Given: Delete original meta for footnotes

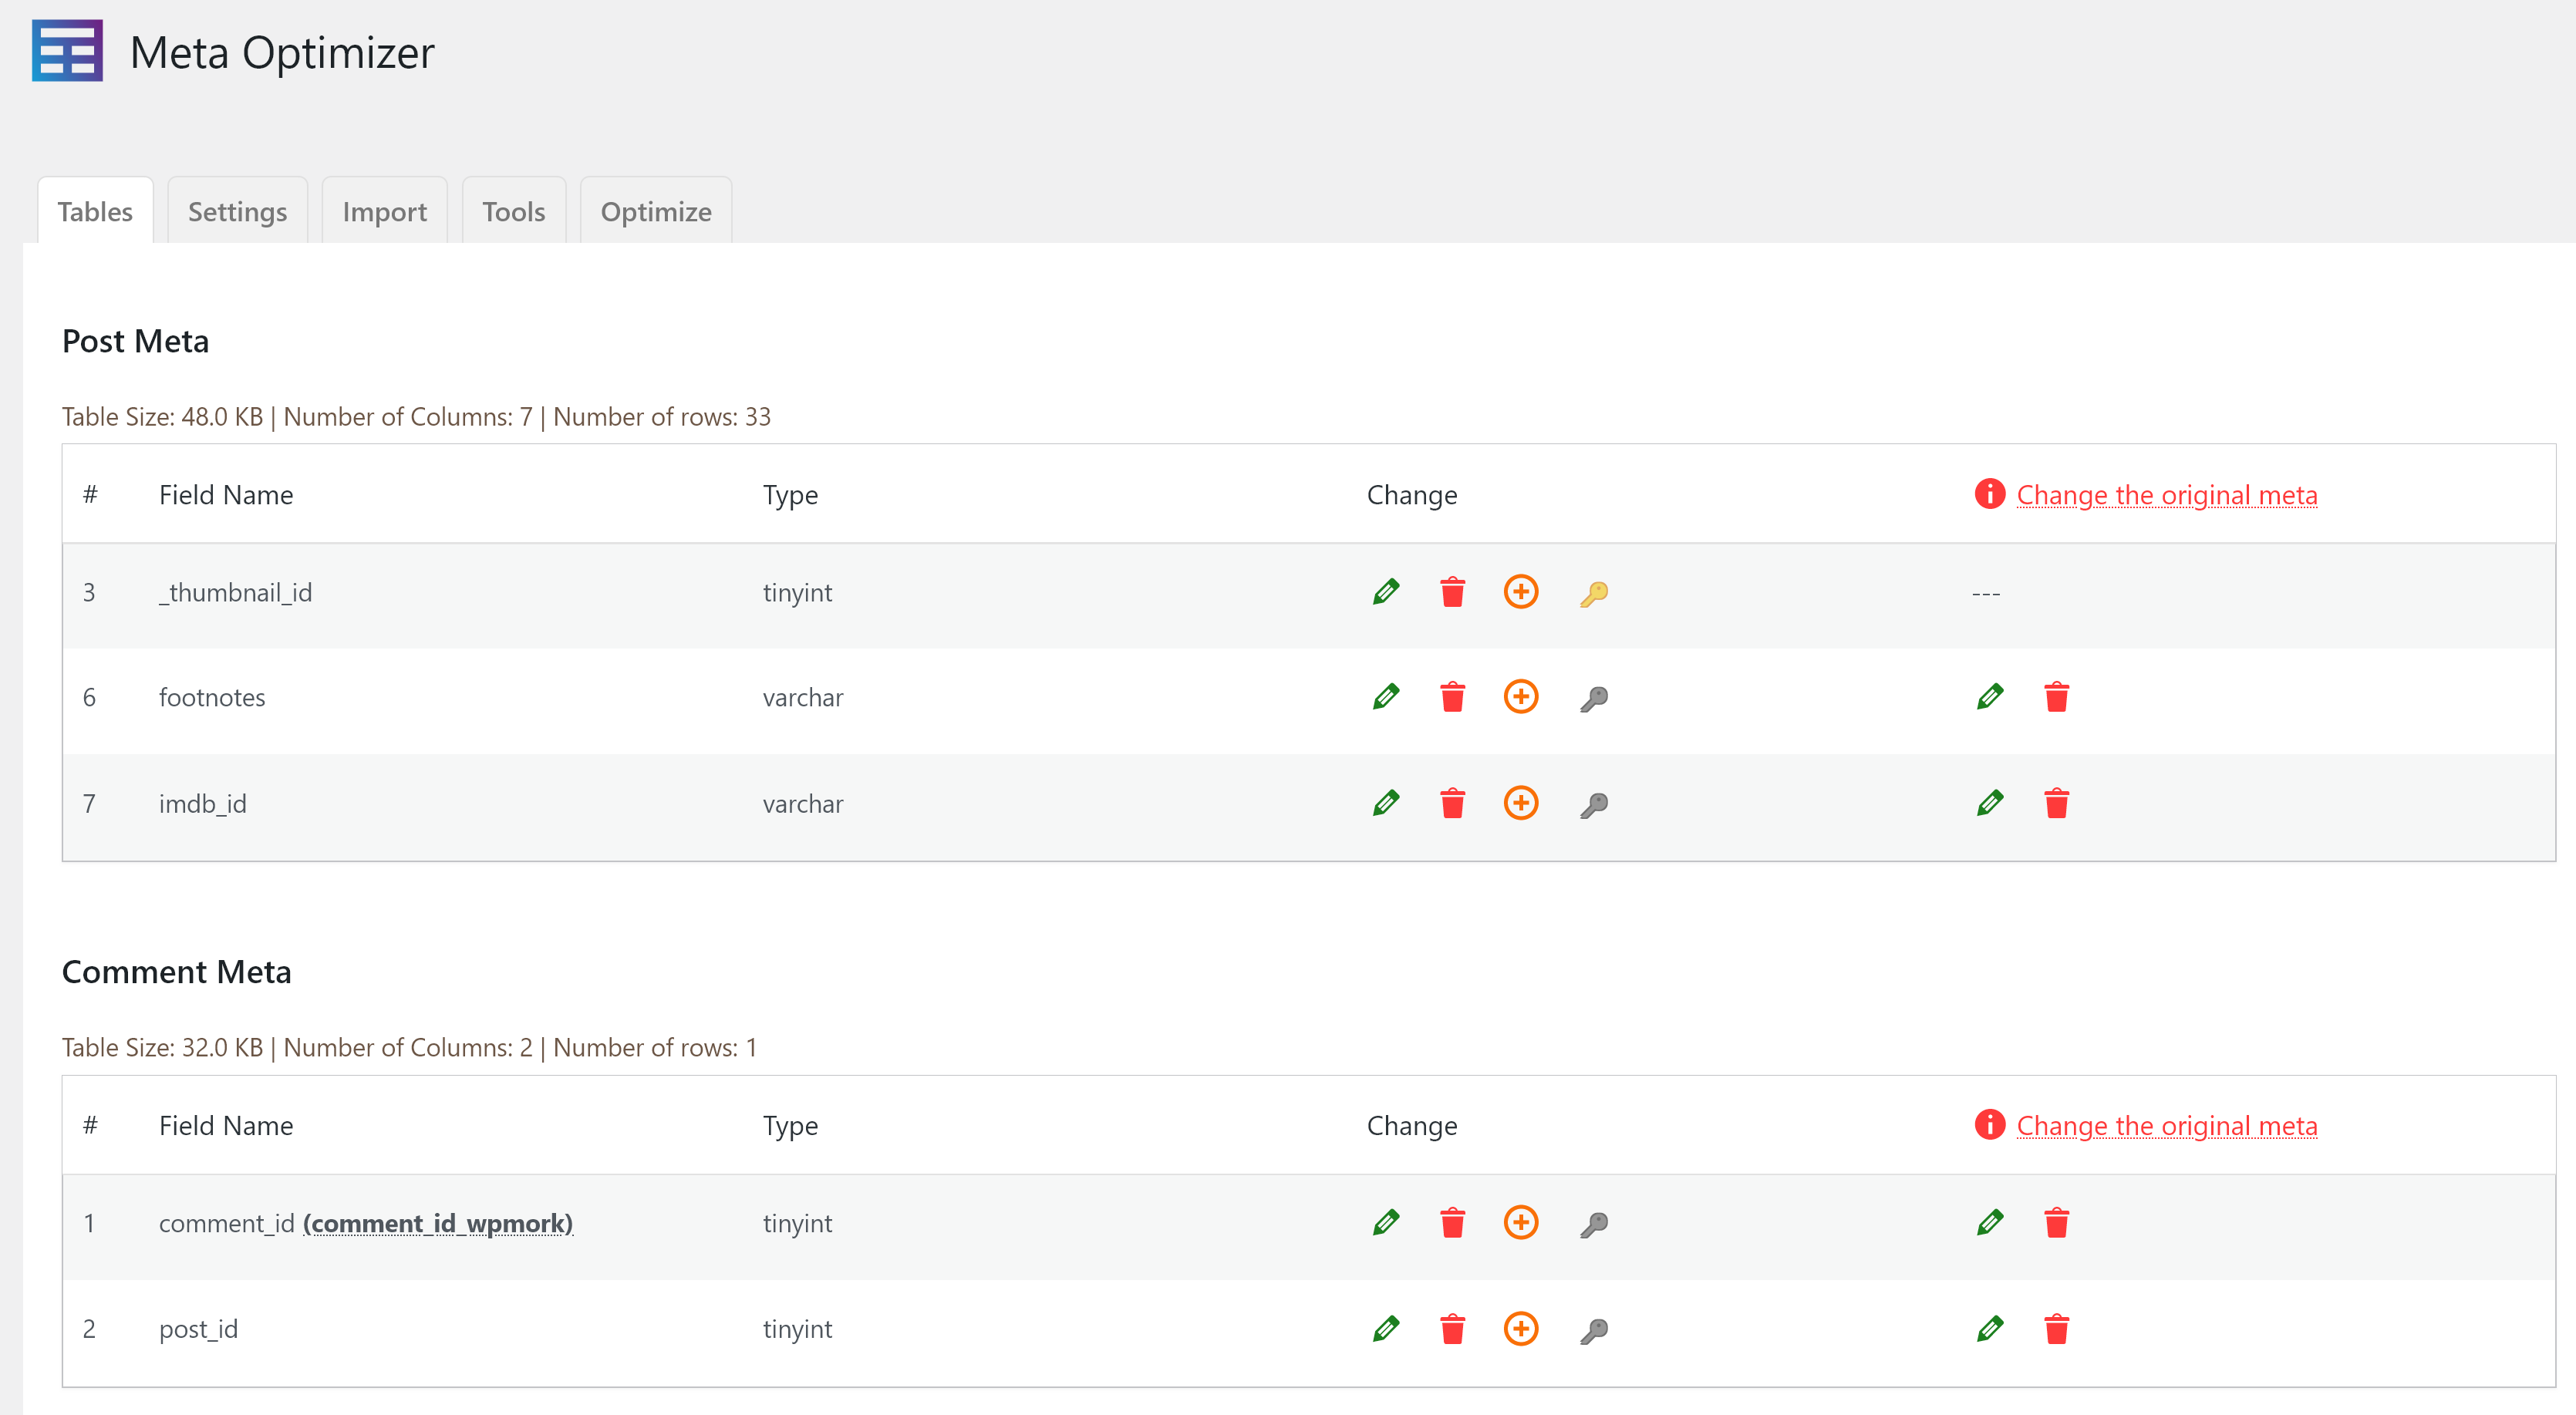Looking at the screenshot, I should tap(2056, 697).
